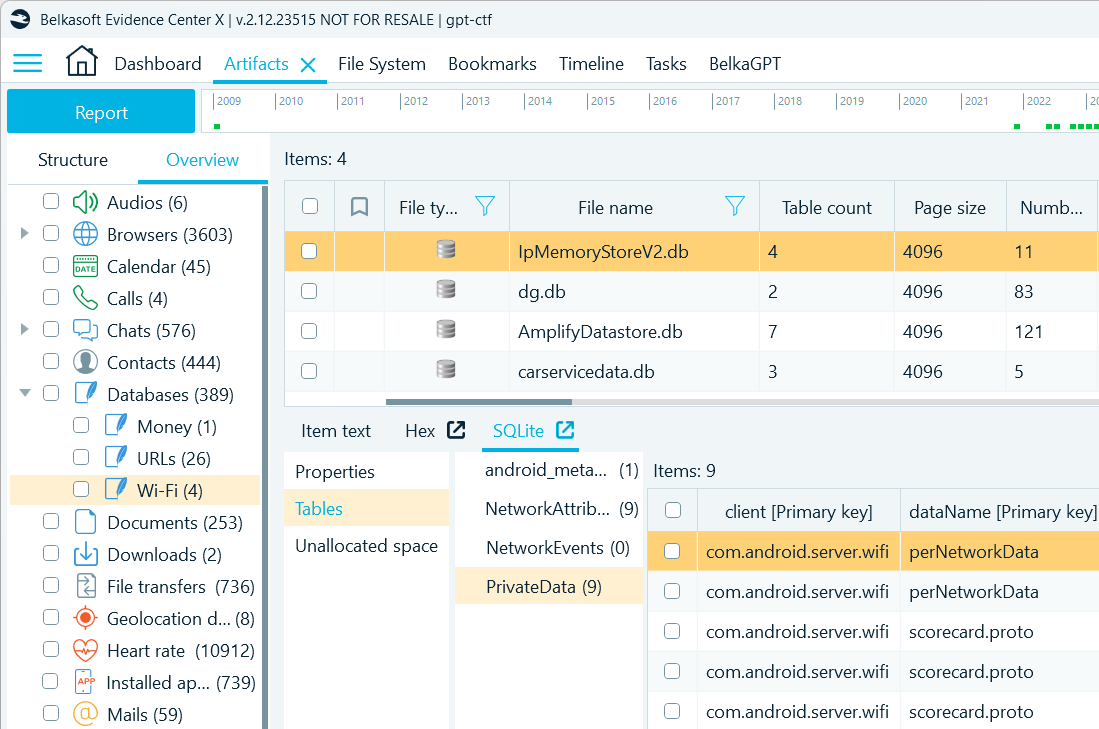The height and width of the screenshot is (729, 1099).
Task: Click the Money feather icon
Action: pyautogui.click(x=116, y=425)
